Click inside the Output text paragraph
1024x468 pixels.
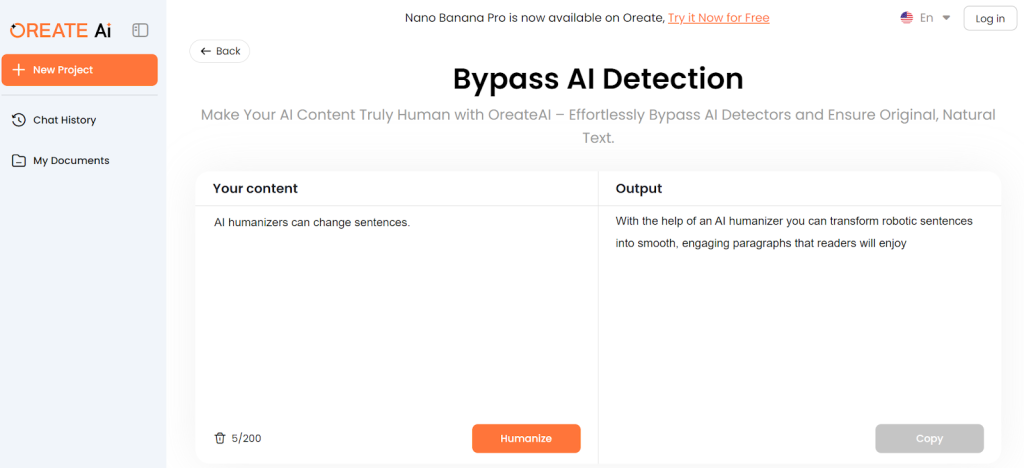(794, 231)
